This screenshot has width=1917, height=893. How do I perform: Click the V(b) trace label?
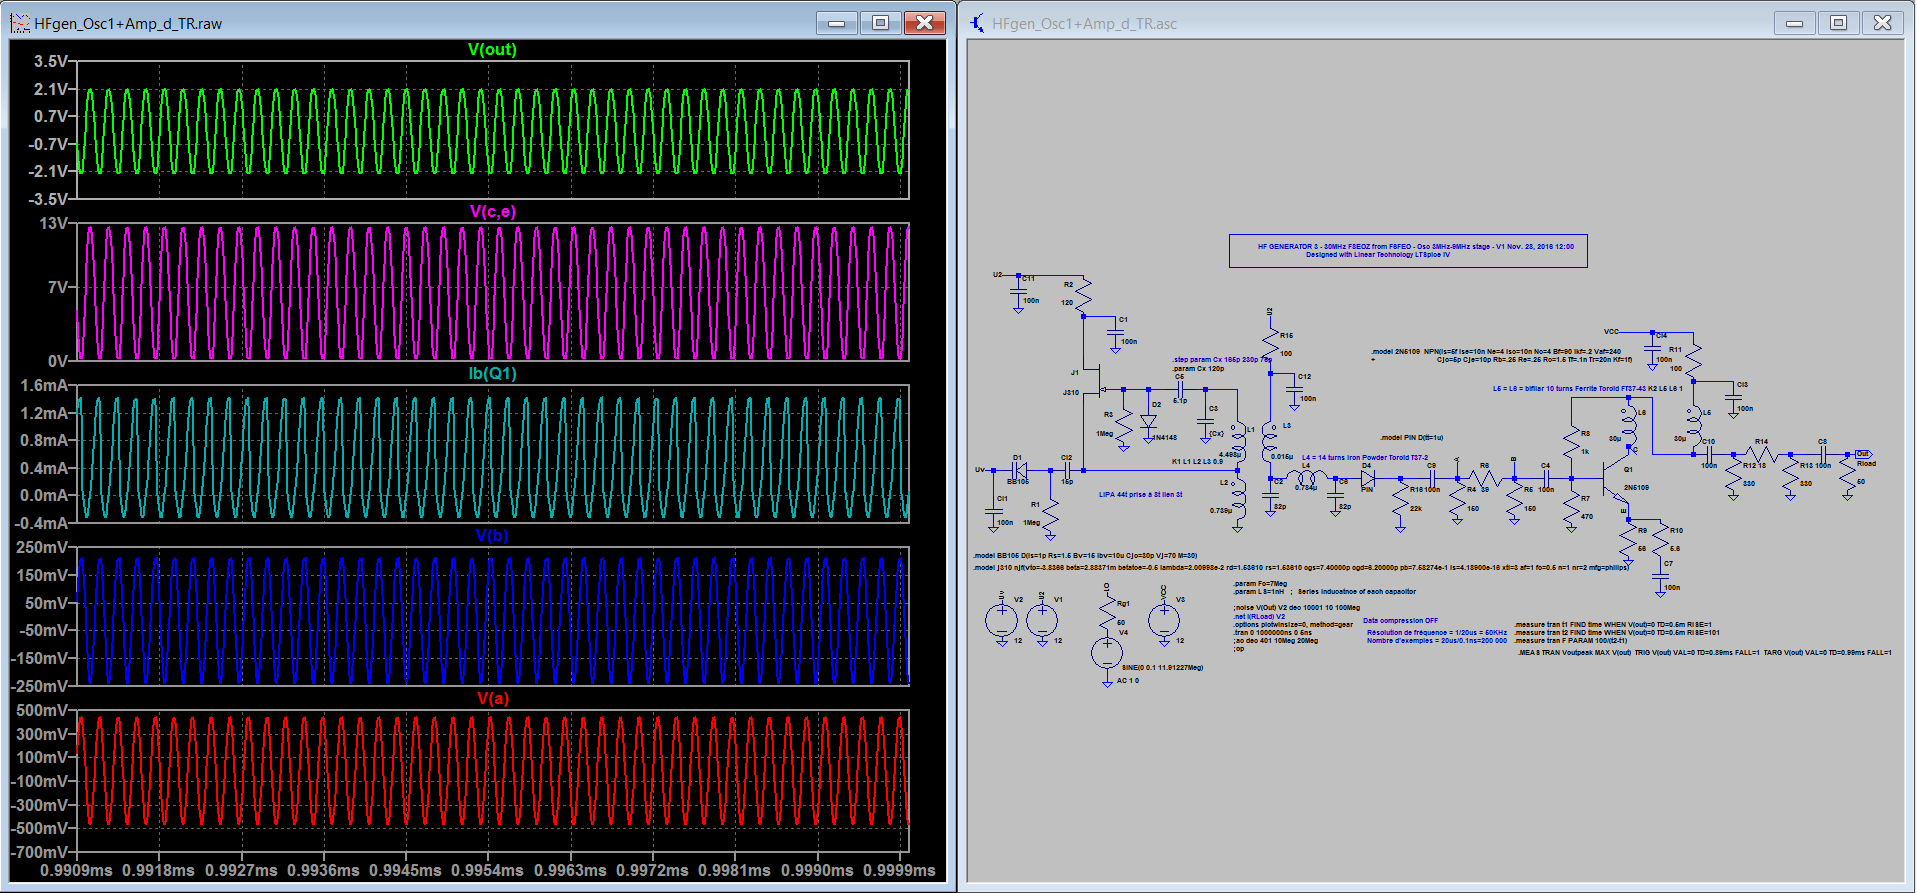coord(492,536)
